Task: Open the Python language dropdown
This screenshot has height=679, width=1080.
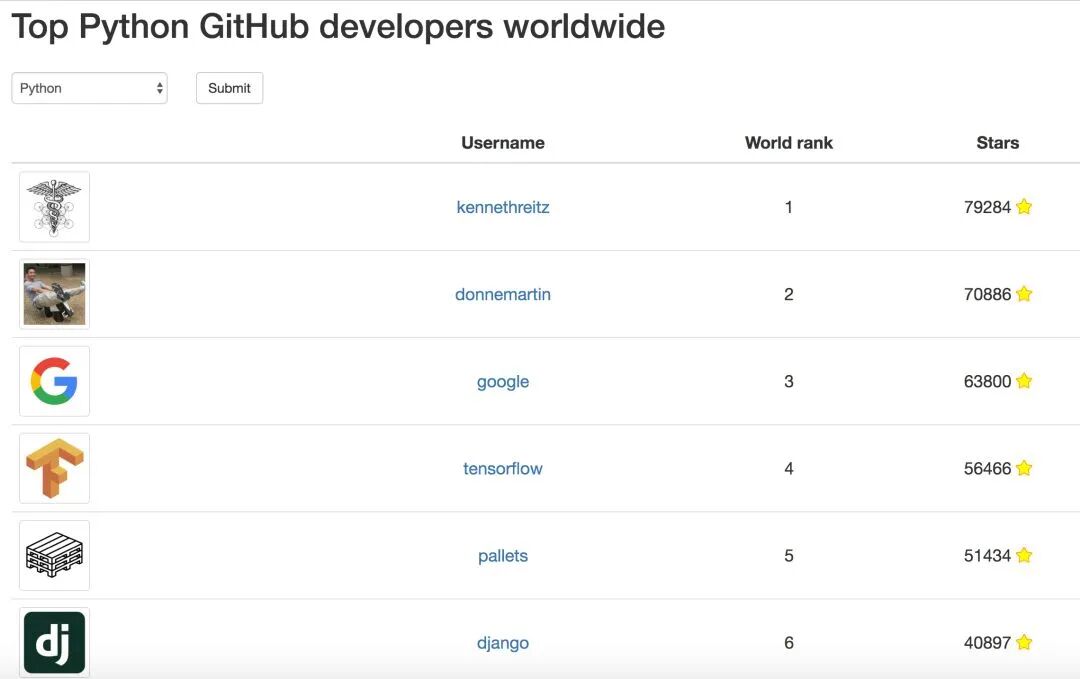Action: pos(89,88)
